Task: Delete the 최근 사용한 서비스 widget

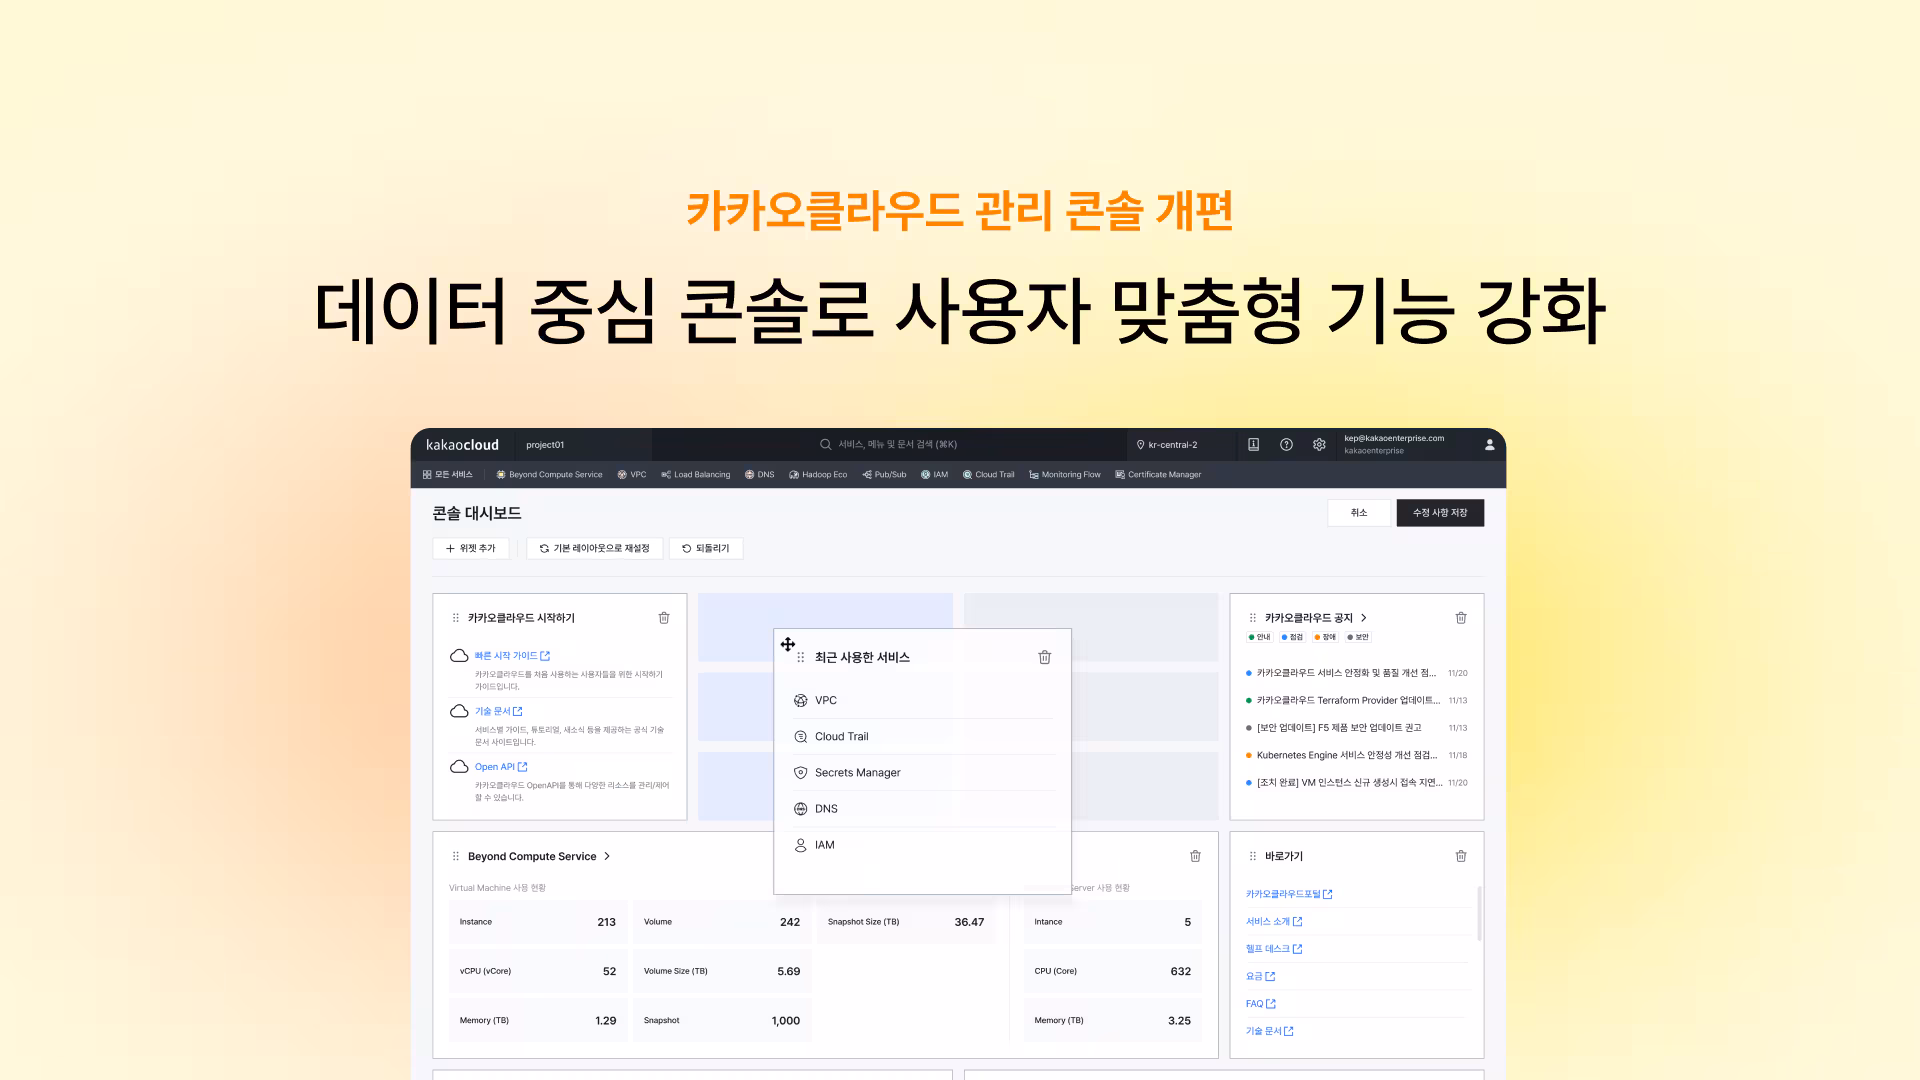Action: click(x=1045, y=657)
